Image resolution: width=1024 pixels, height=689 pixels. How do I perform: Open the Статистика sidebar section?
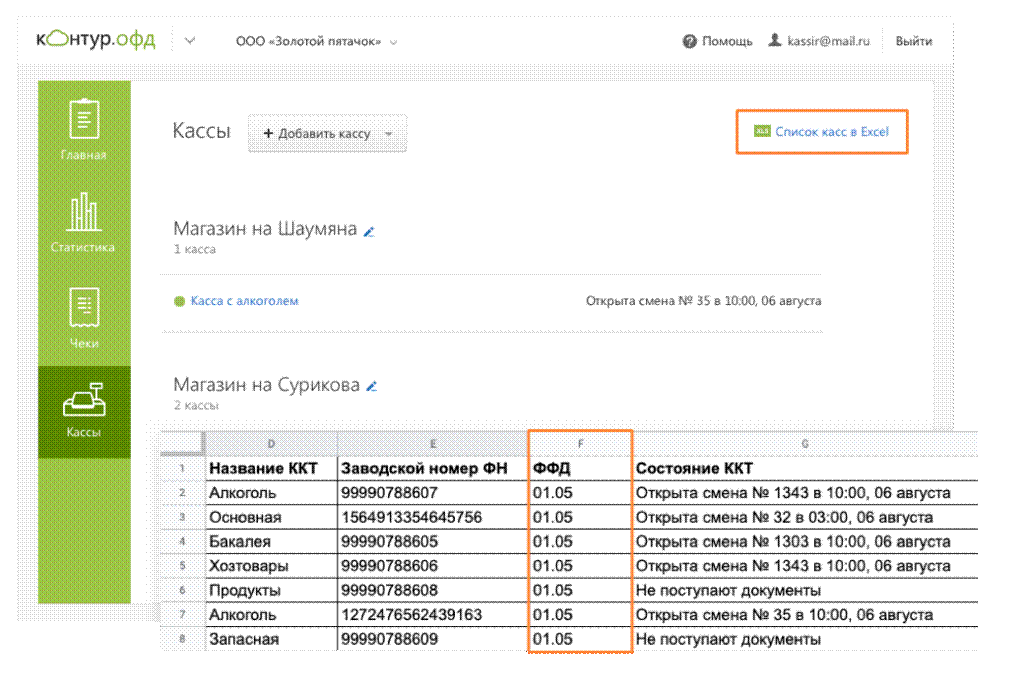click(x=84, y=222)
